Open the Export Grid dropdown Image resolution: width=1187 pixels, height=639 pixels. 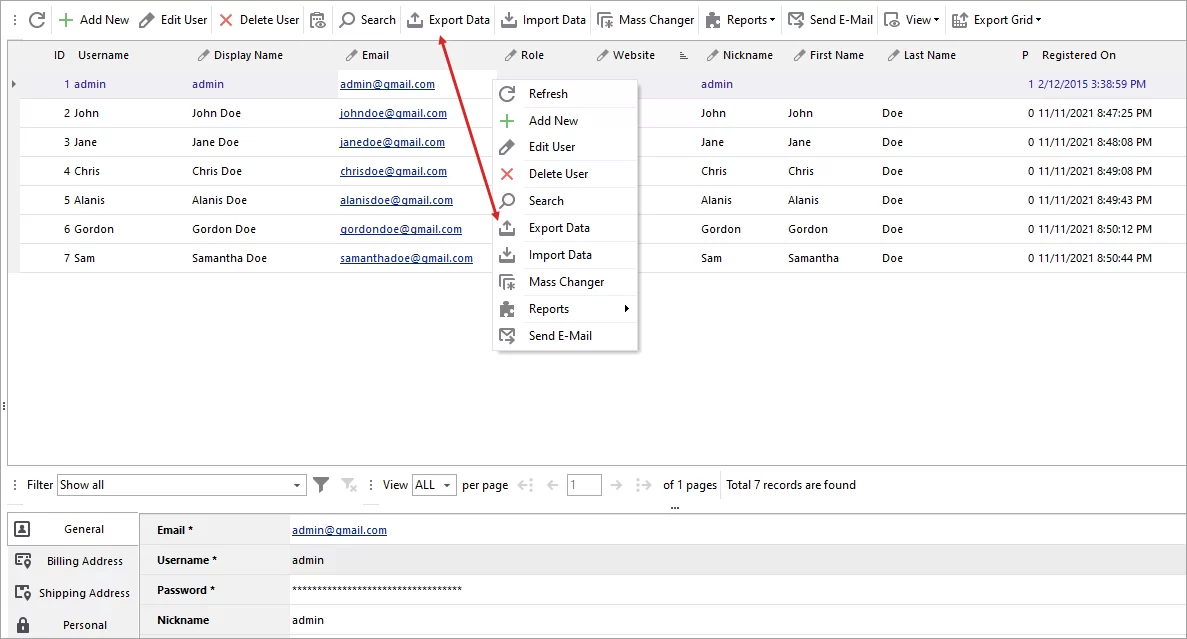pyautogui.click(x=996, y=19)
